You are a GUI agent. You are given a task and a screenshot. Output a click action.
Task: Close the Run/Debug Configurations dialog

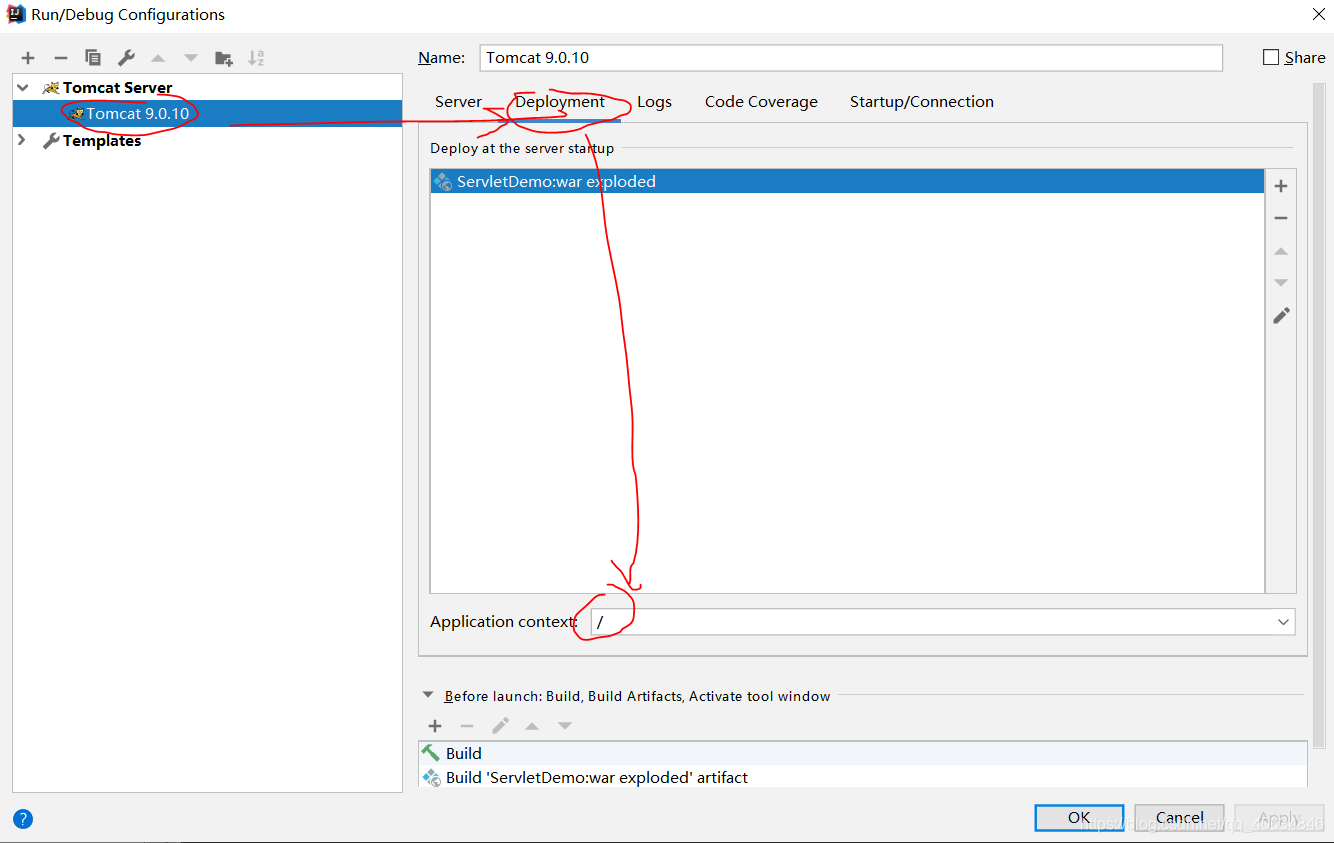1318,14
